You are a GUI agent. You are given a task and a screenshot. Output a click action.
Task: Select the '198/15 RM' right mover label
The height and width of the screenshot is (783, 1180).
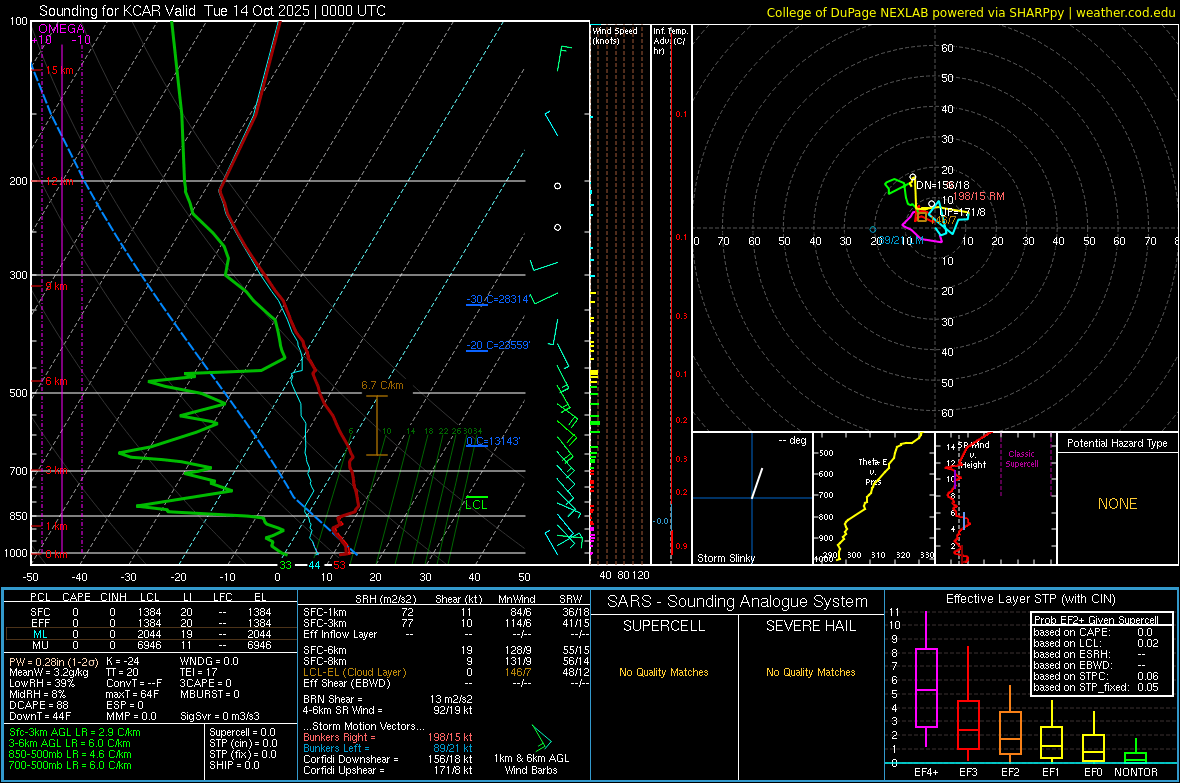(978, 197)
